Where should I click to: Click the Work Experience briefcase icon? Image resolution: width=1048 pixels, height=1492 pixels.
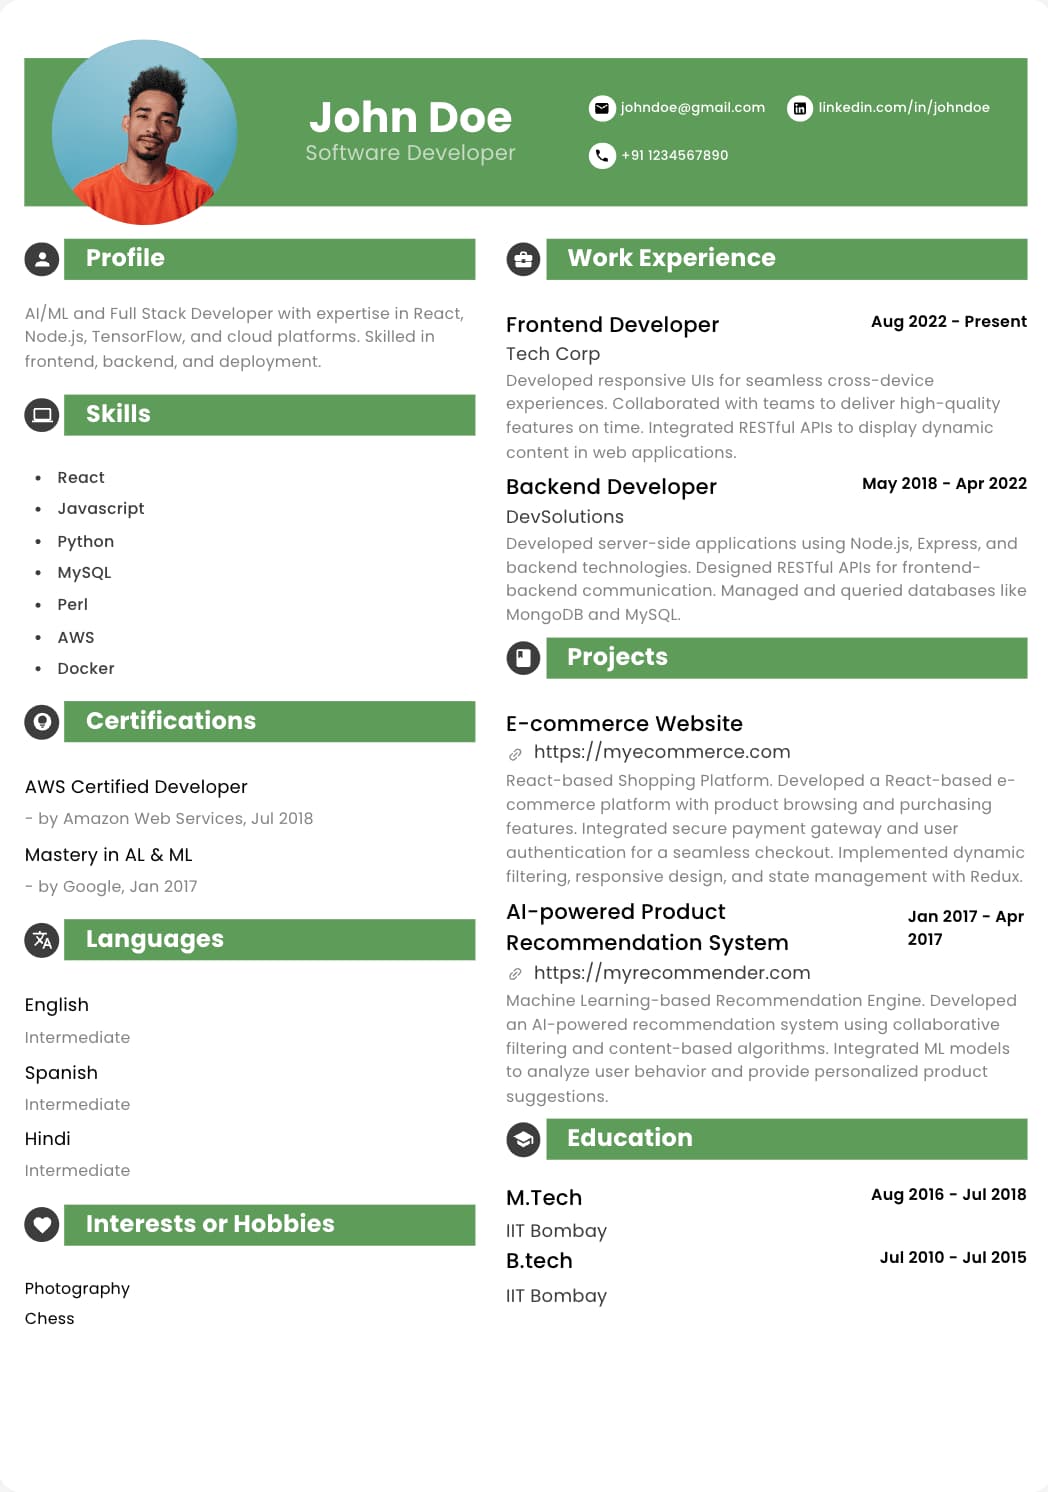pos(523,260)
